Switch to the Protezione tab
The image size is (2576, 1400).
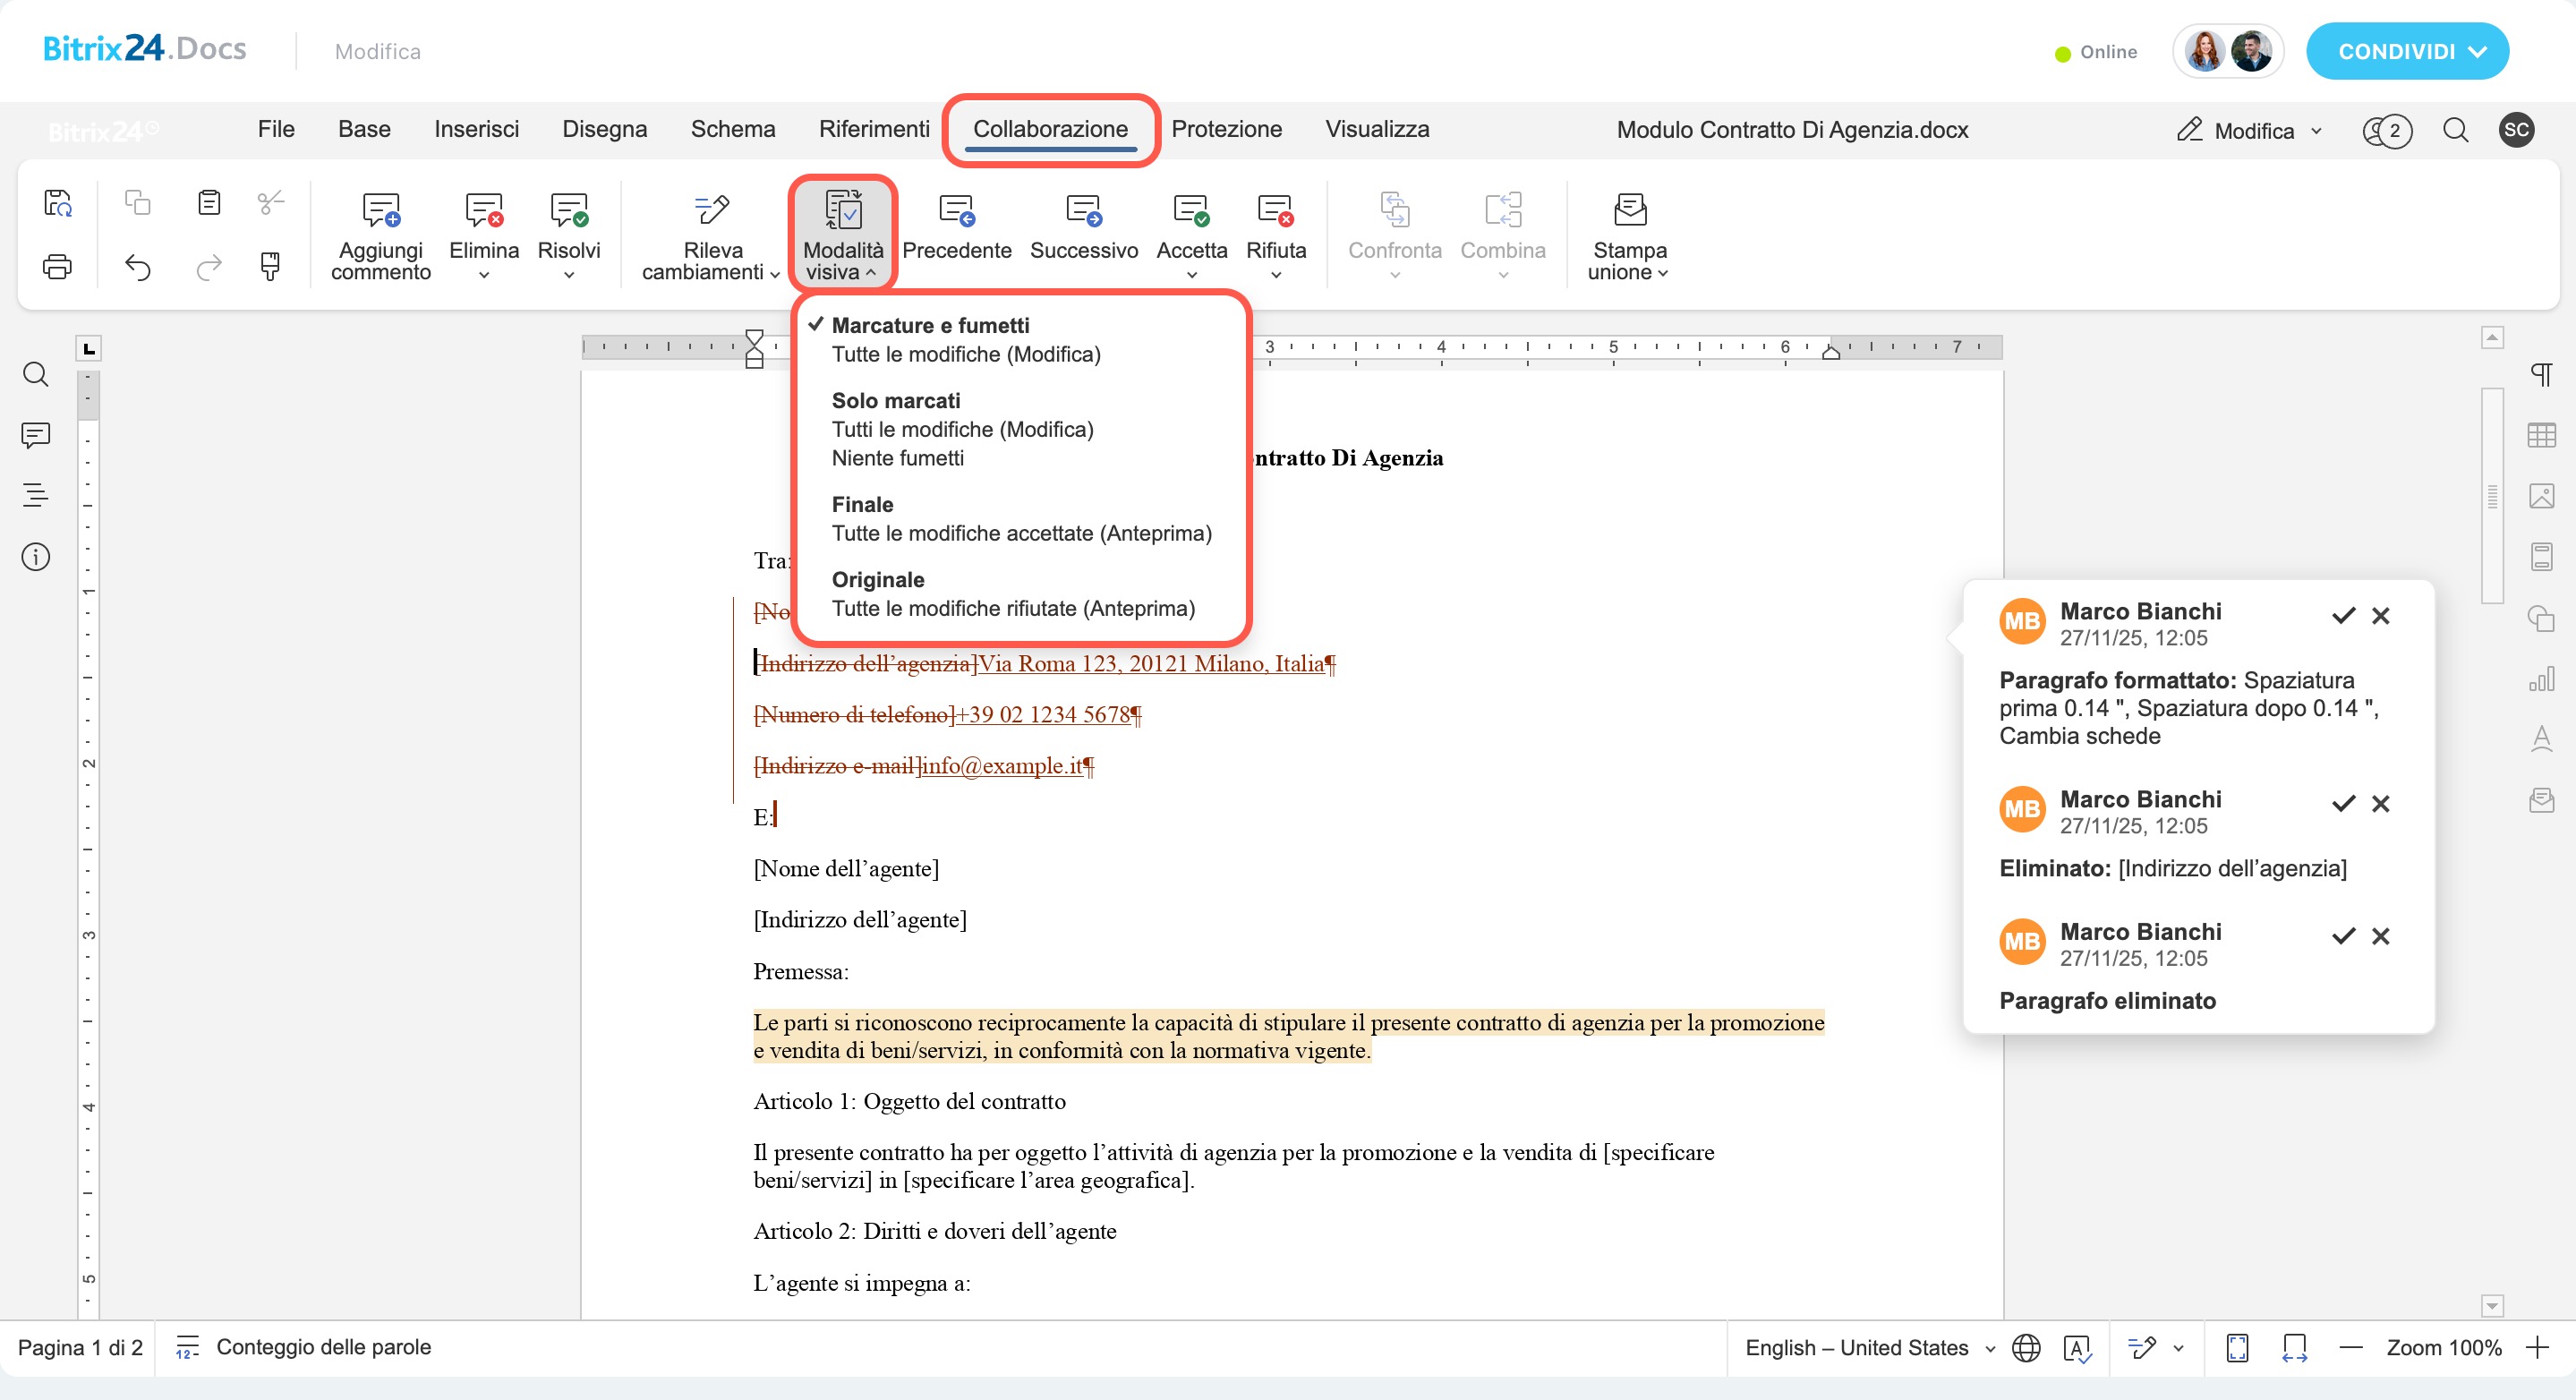pyautogui.click(x=1226, y=129)
